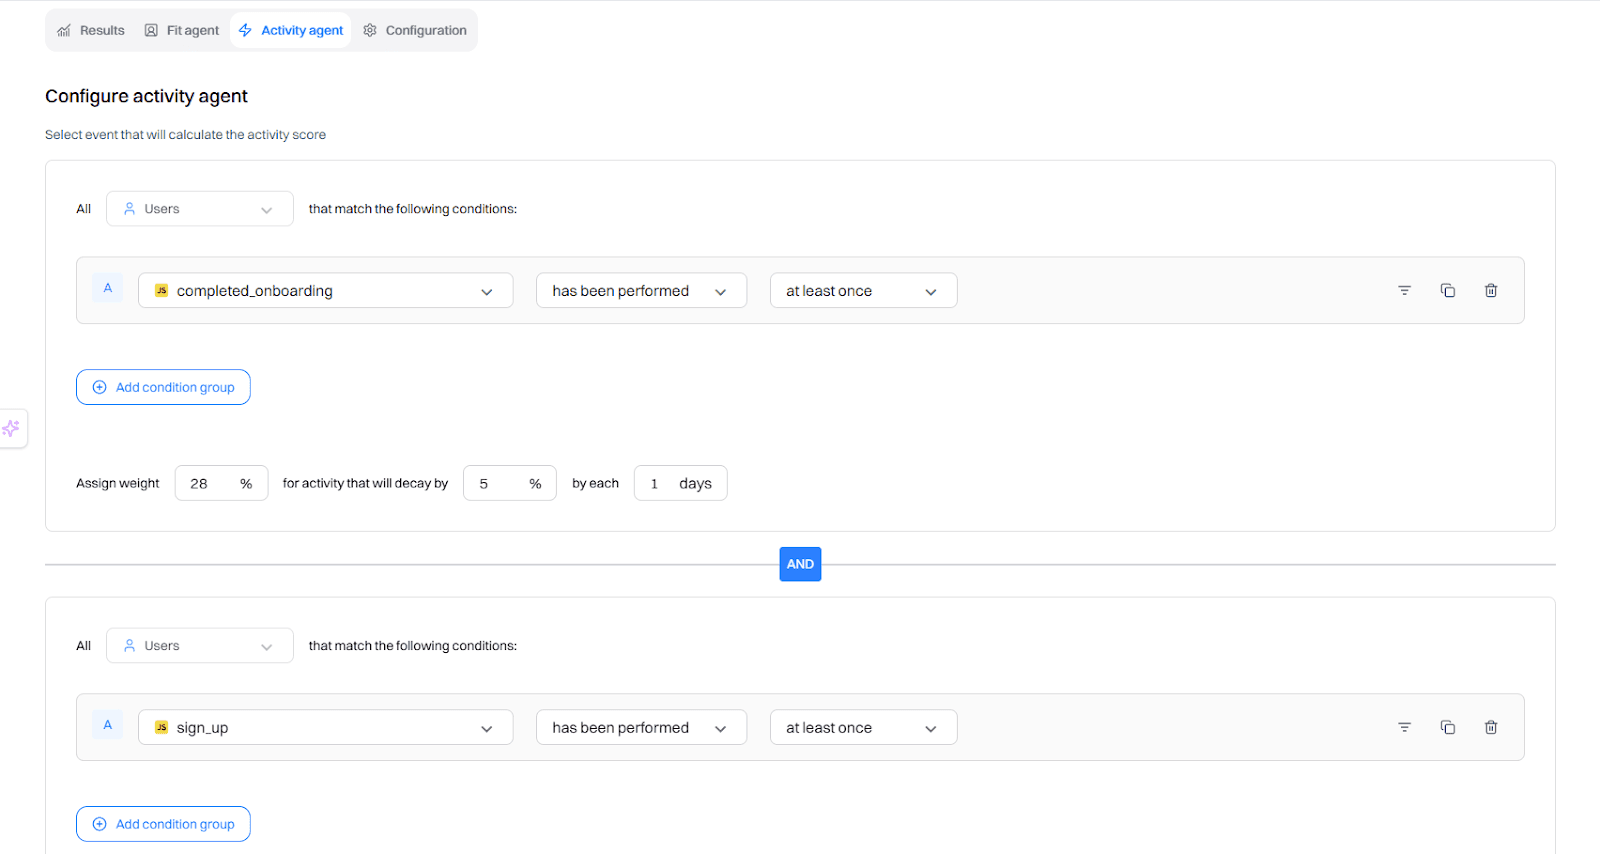1600x854 pixels.
Task: Go to the Fit agent tab
Action: (x=182, y=31)
